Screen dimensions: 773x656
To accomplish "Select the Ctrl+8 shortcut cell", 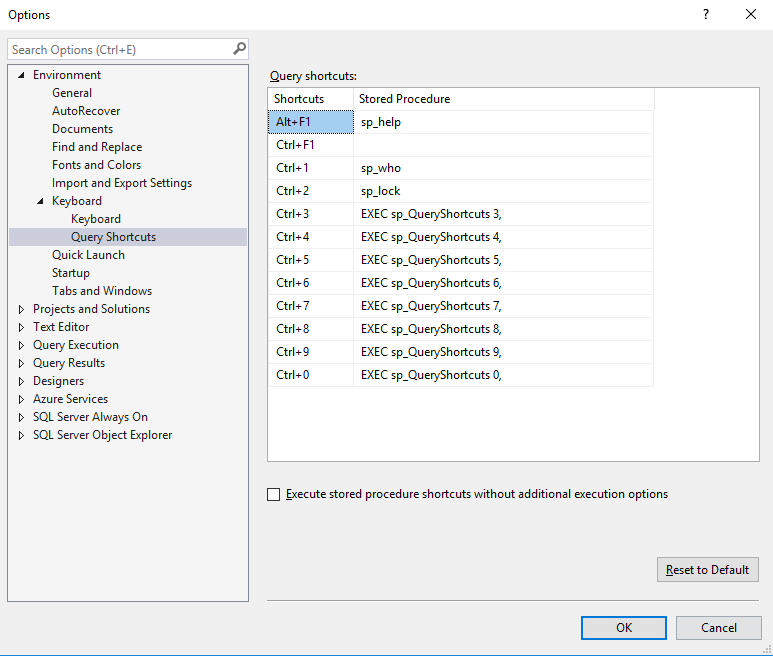I will click(311, 329).
